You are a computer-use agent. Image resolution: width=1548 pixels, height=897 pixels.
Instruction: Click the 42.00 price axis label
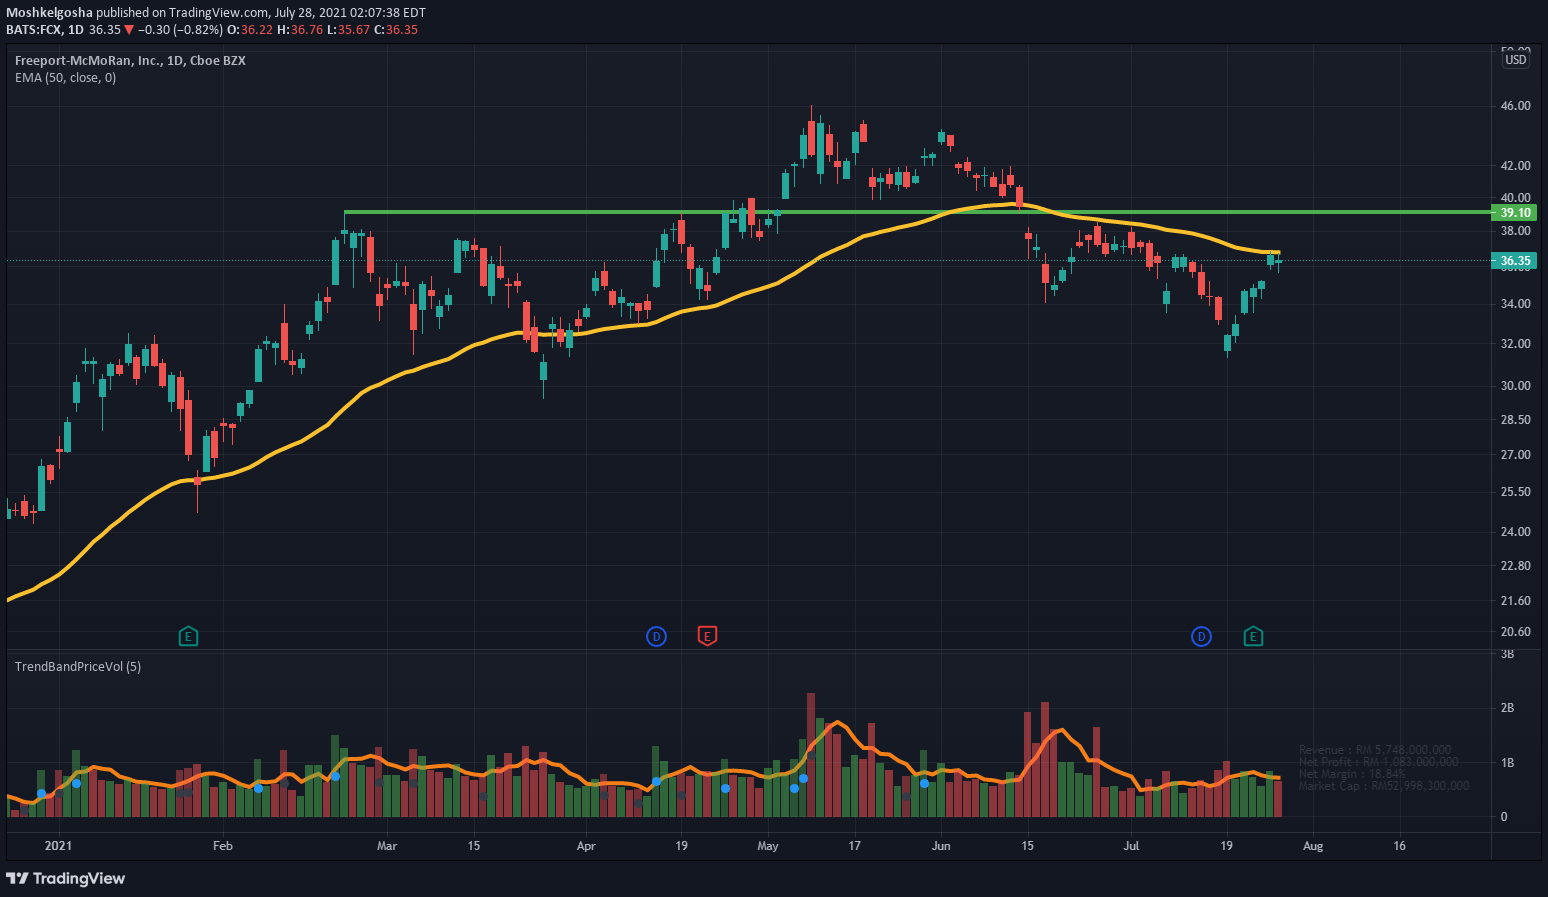(x=1515, y=165)
